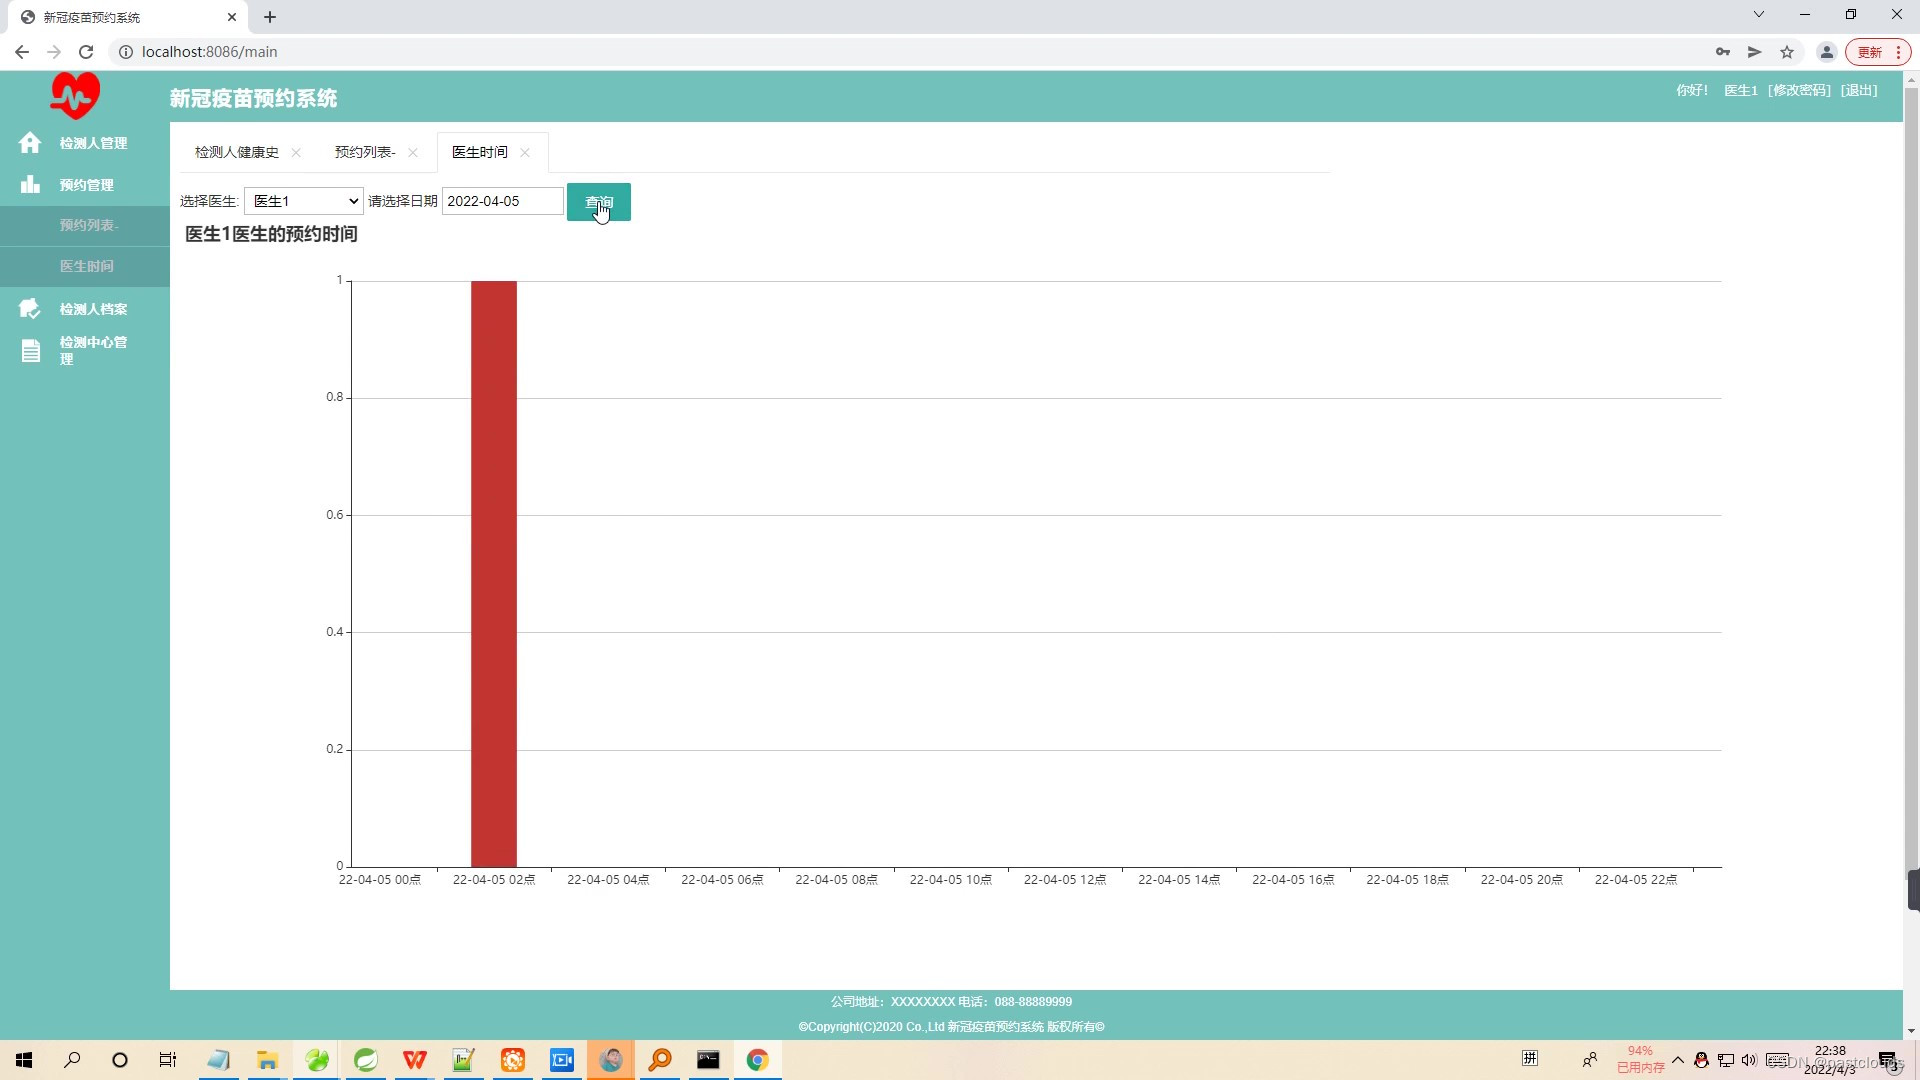Viewport: 1920px width, 1080px height.
Task: Click the 退出 logout link
Action: [x=1859, y=90]
